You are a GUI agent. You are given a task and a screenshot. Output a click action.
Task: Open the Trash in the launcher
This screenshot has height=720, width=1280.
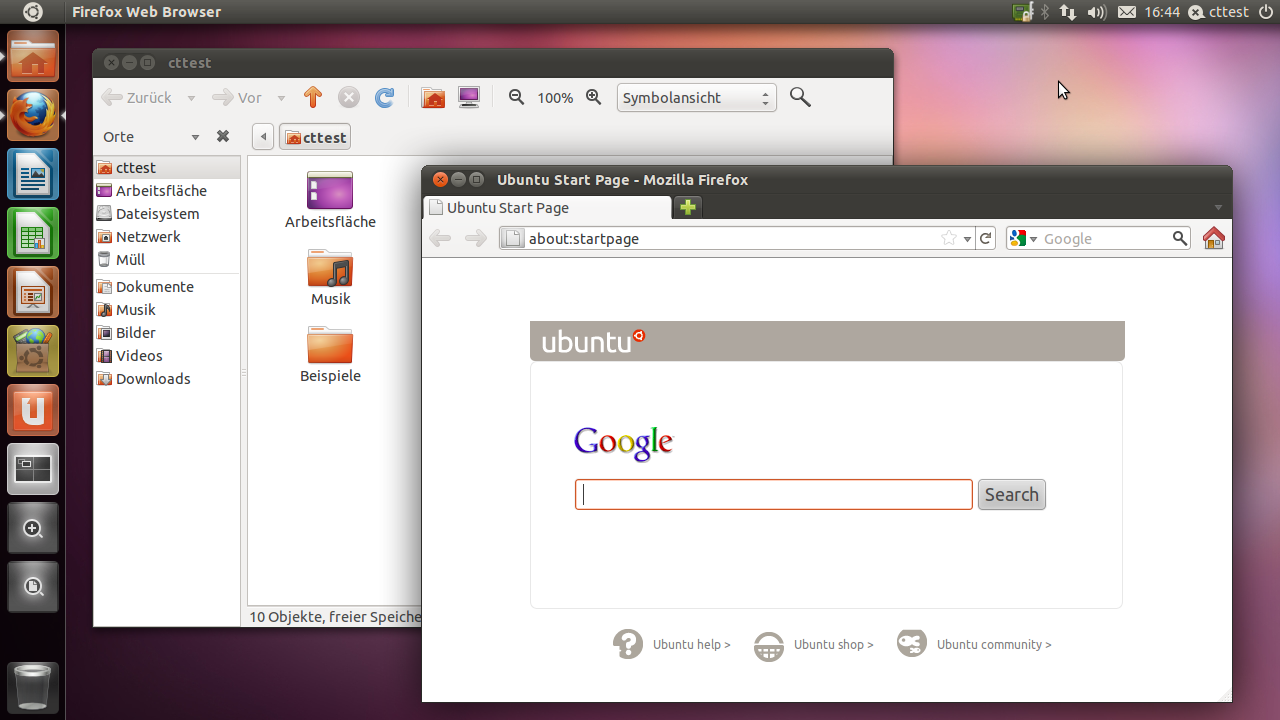(x=33, y=687)
